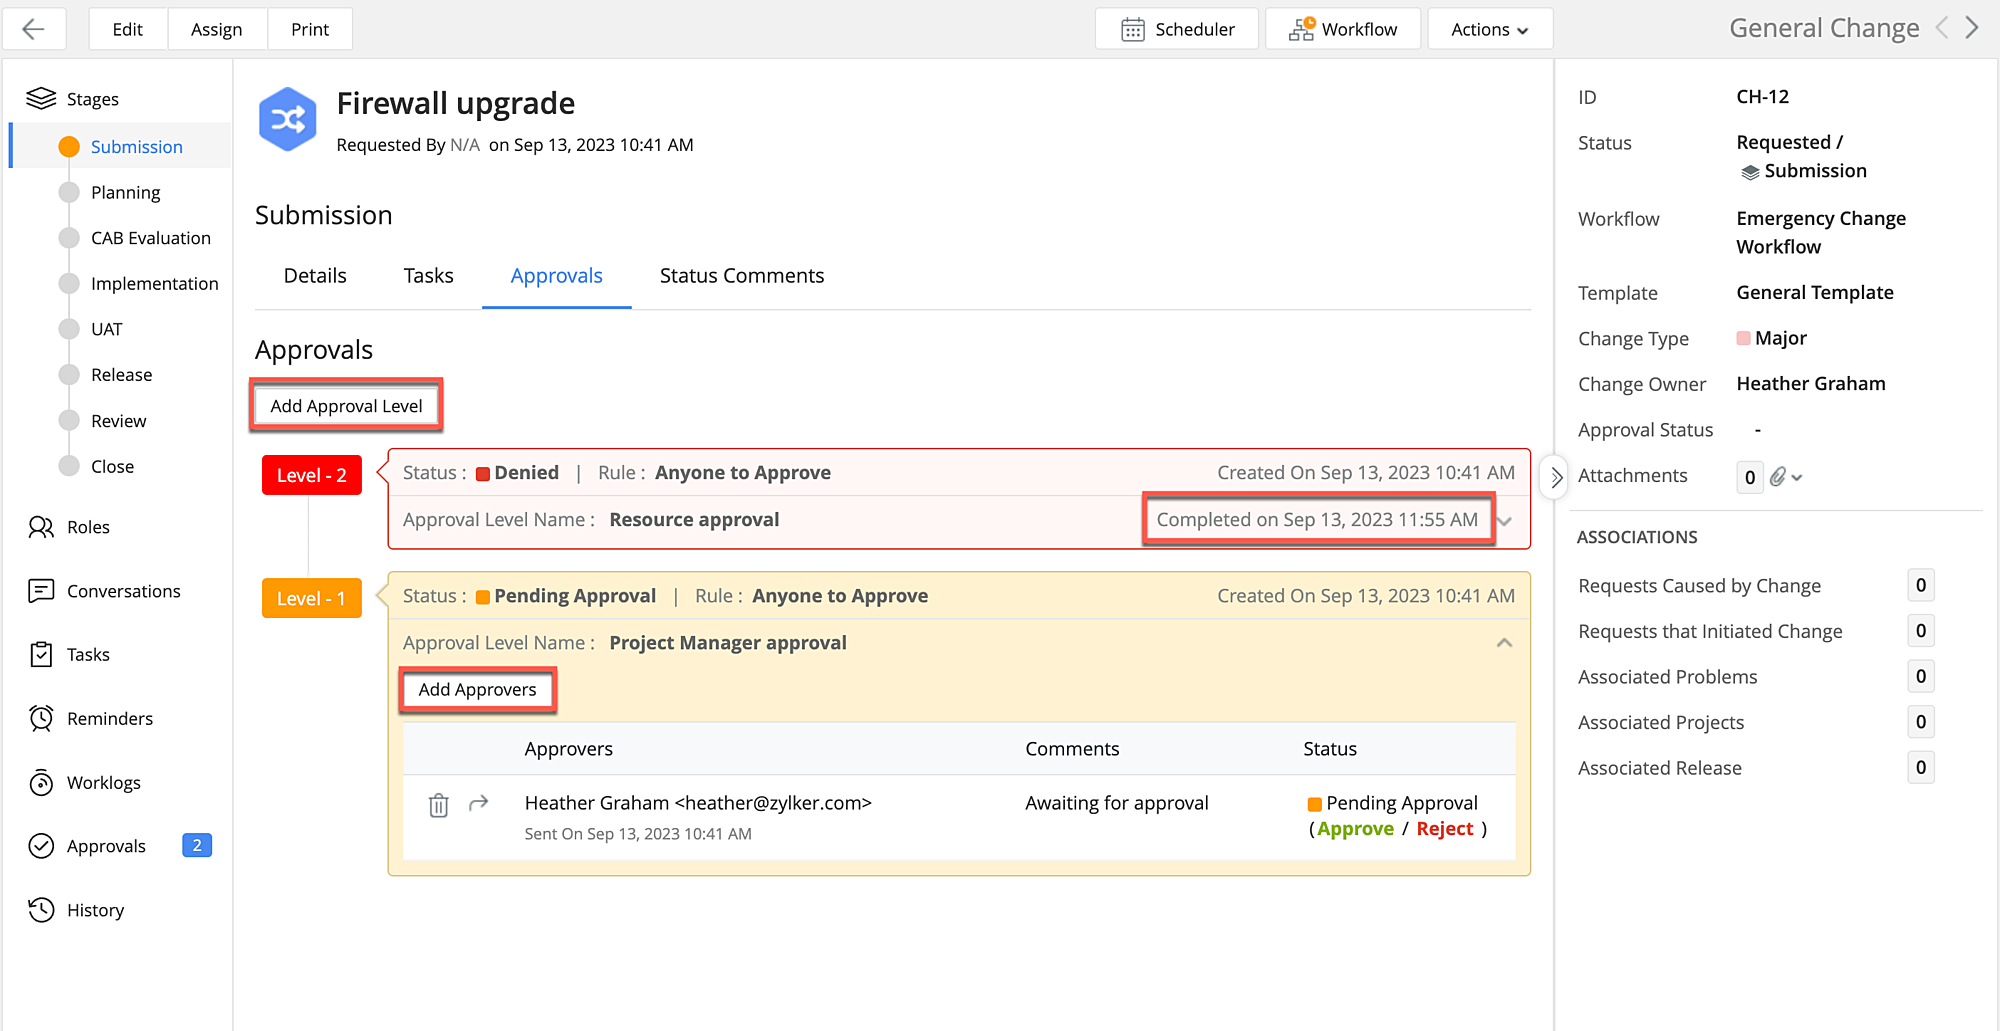Expand the Actions dropdown menu

(x=1489, y=29)
